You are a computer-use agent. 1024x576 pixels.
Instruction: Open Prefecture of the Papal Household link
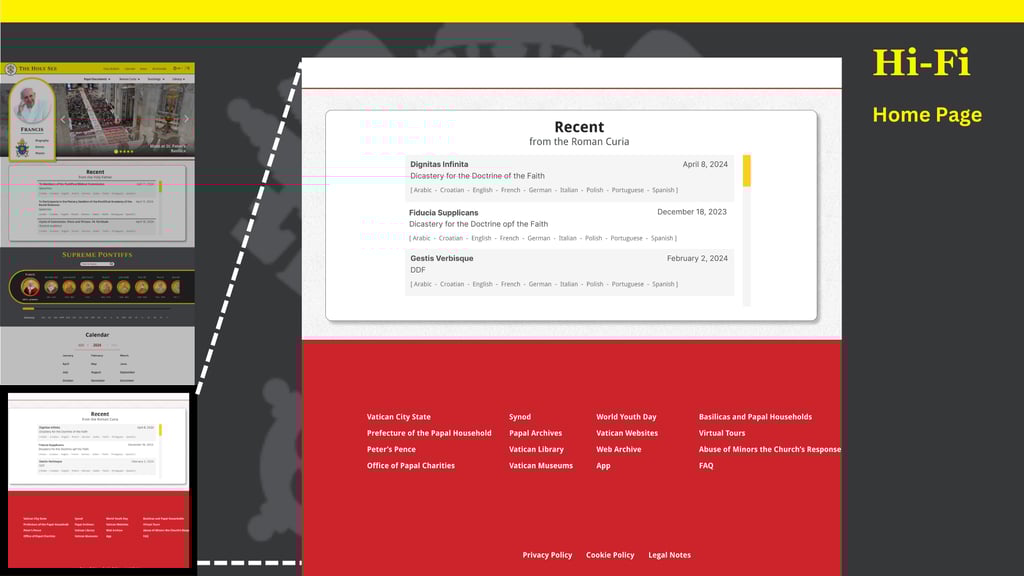pos(429,433)
